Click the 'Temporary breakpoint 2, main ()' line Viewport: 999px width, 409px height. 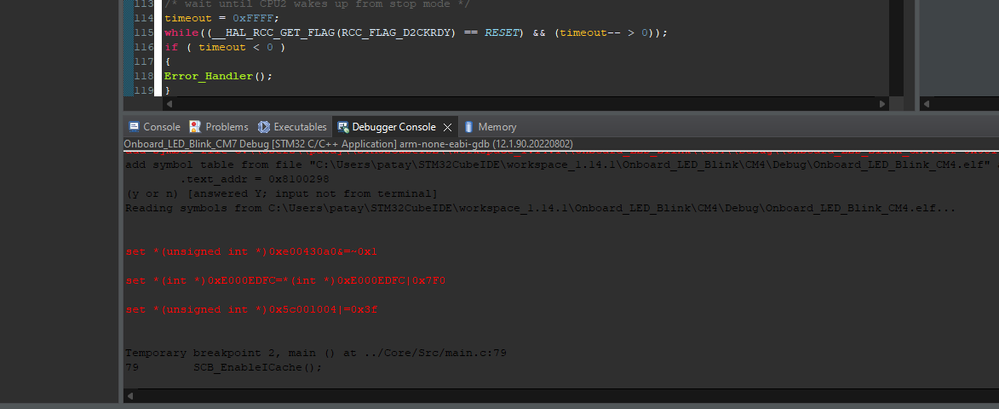[x=316, y=353]
